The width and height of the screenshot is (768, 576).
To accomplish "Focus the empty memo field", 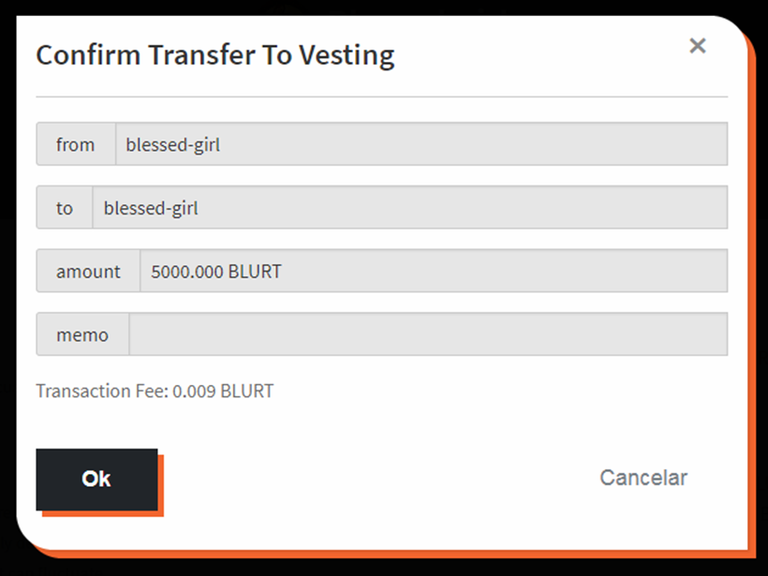I will (428, 334).
